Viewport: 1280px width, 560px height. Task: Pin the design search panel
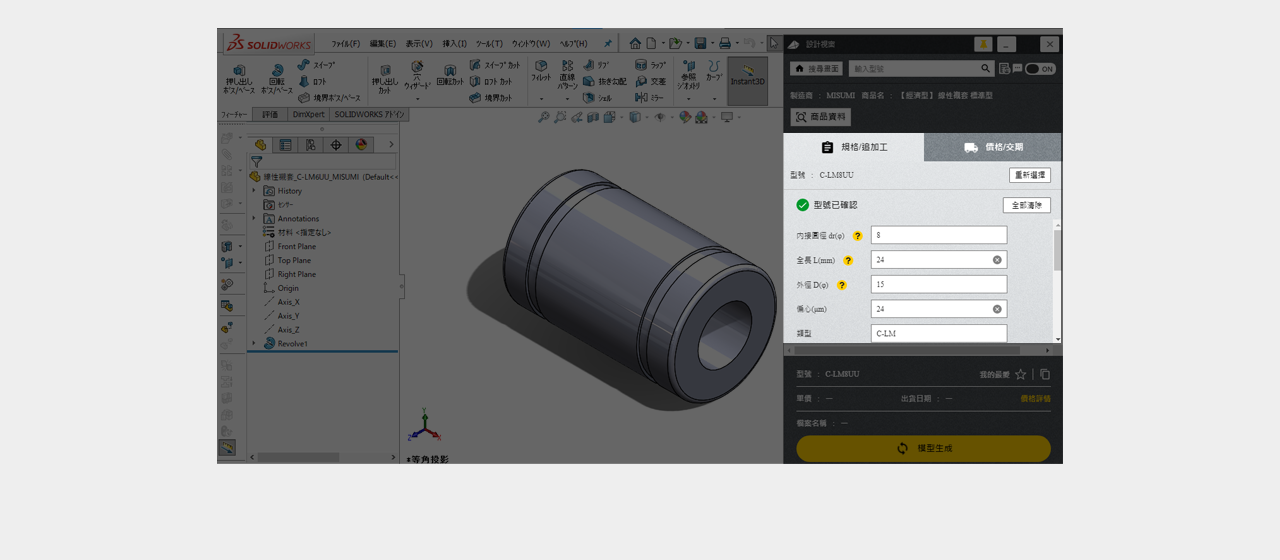pos(983,44)
